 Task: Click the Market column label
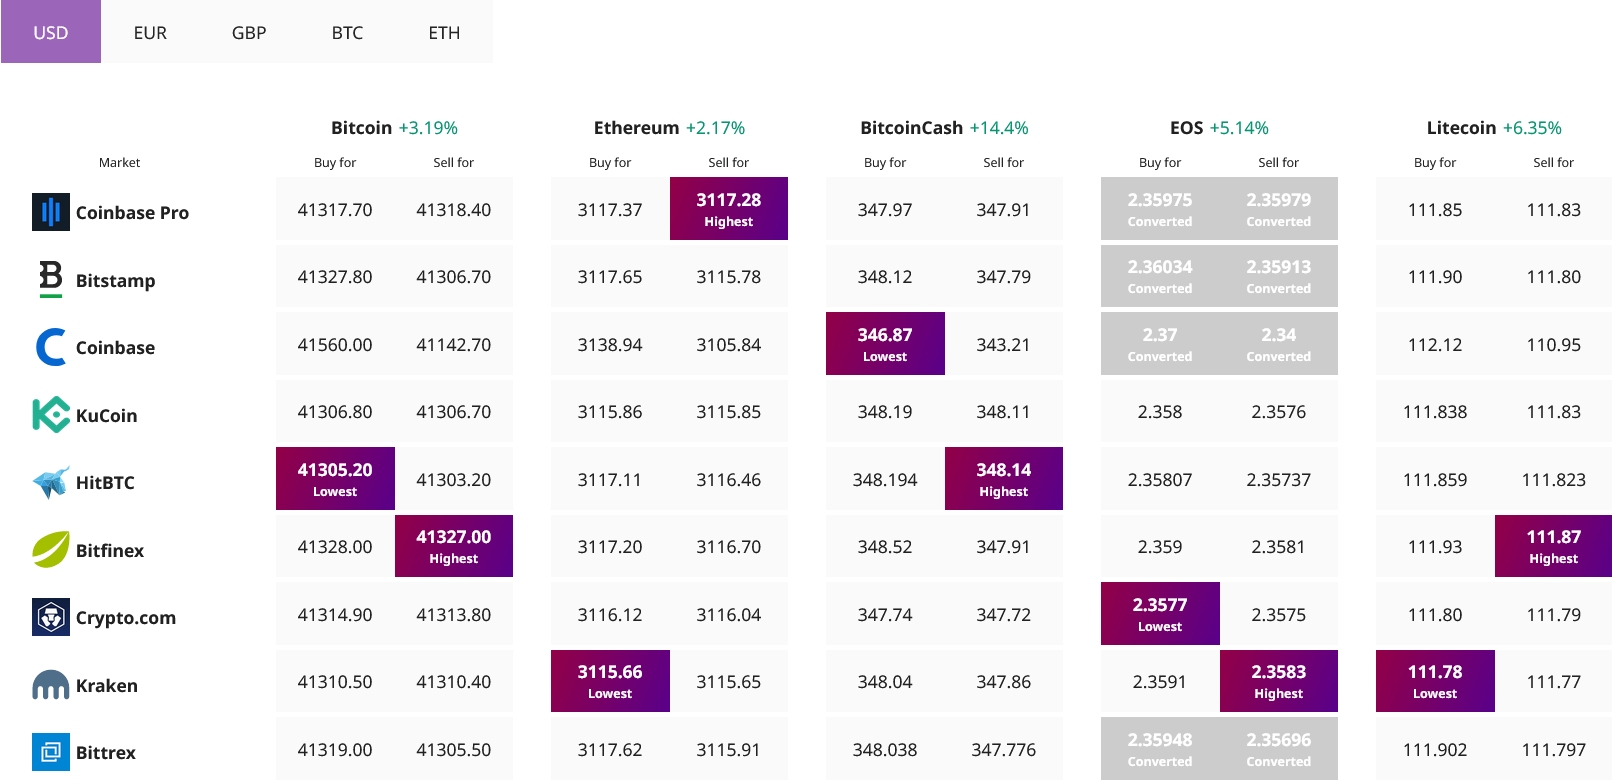coord(119,162)
